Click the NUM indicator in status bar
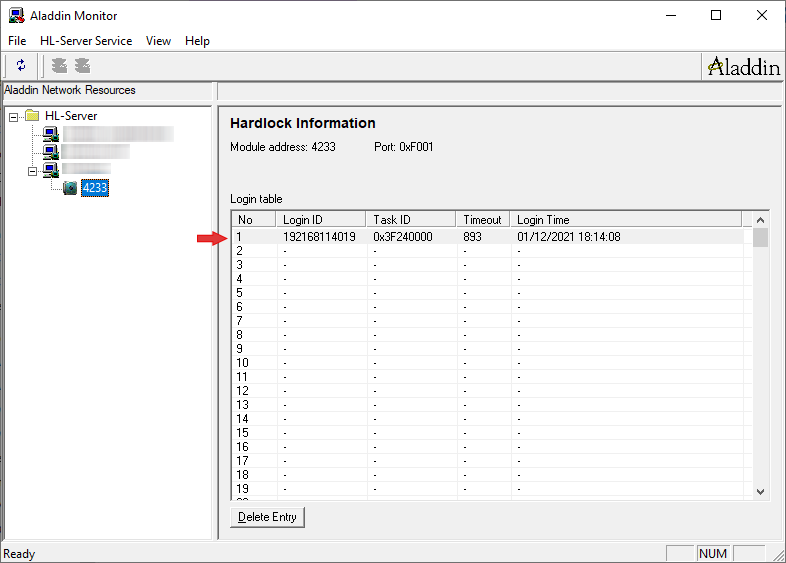The width and height of the screenshot is (786, 563). pyautogui.click(x=713, y=553)
